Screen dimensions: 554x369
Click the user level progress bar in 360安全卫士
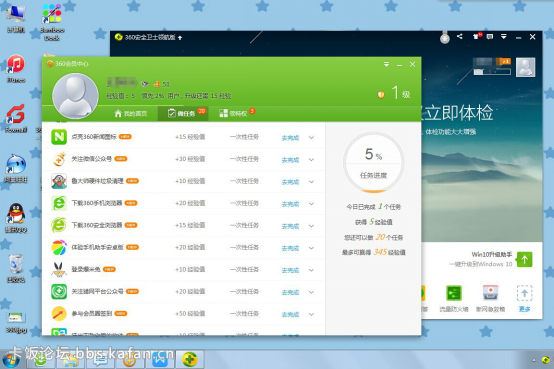492,72
